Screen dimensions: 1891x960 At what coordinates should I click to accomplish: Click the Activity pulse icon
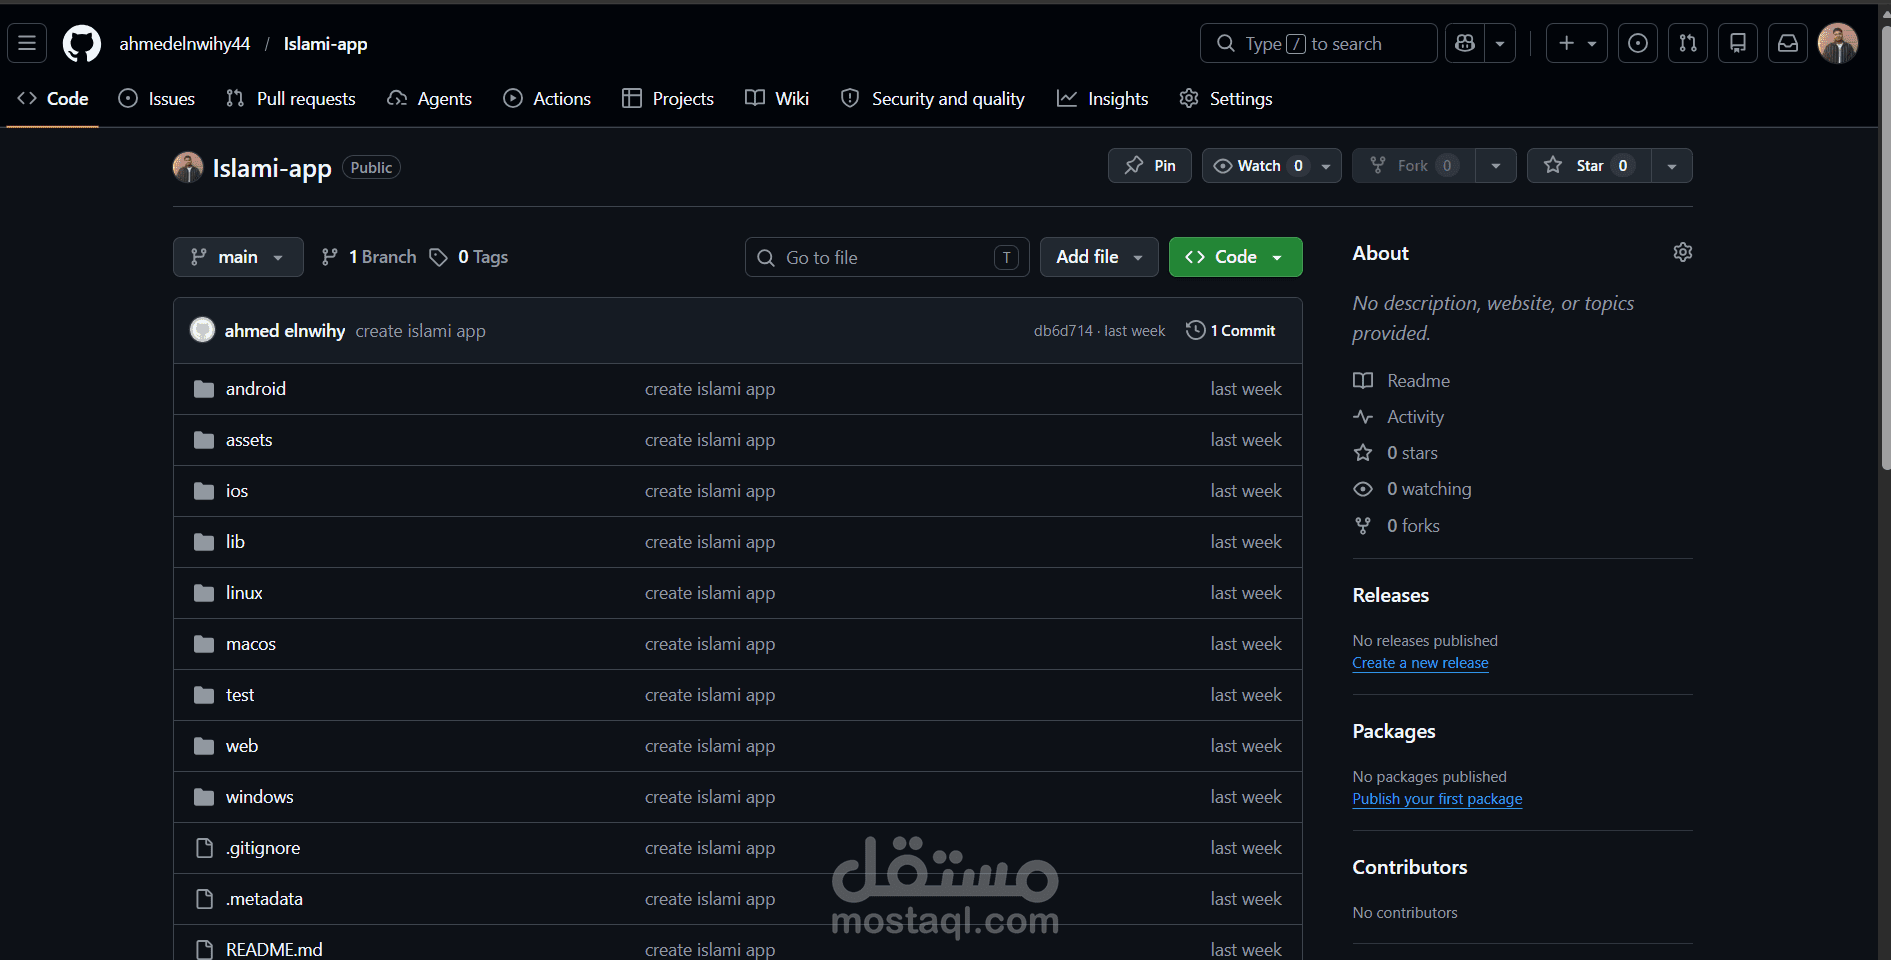(1363, 417)
